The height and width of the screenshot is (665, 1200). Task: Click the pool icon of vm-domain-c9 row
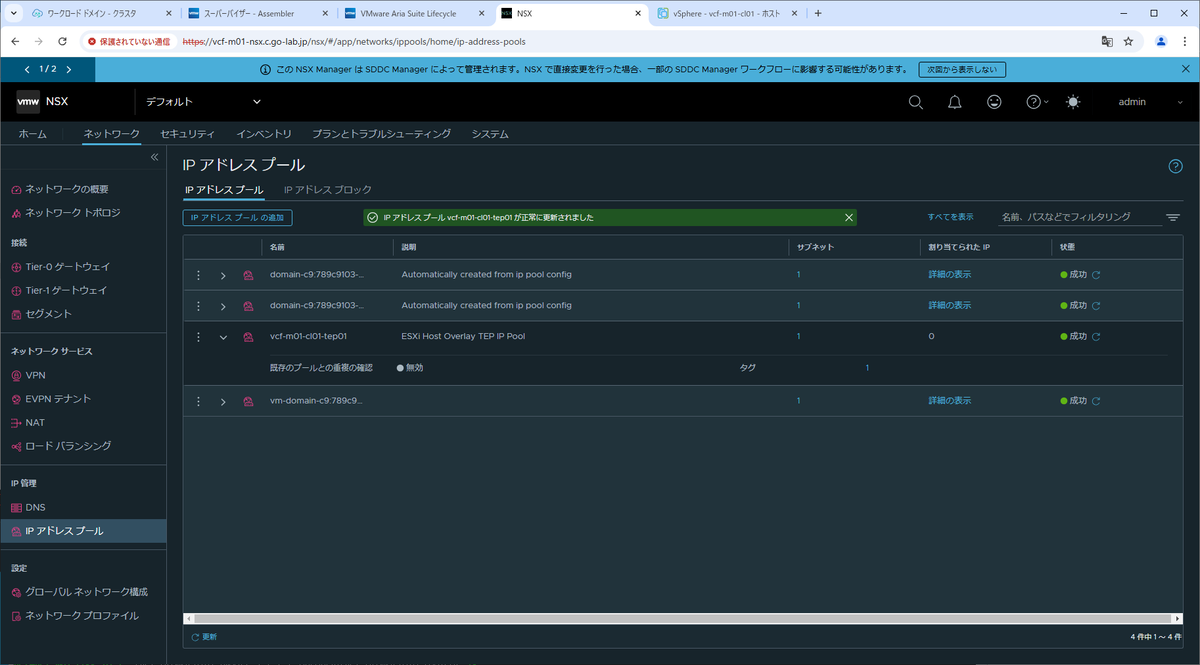click(x=248, y=401)
